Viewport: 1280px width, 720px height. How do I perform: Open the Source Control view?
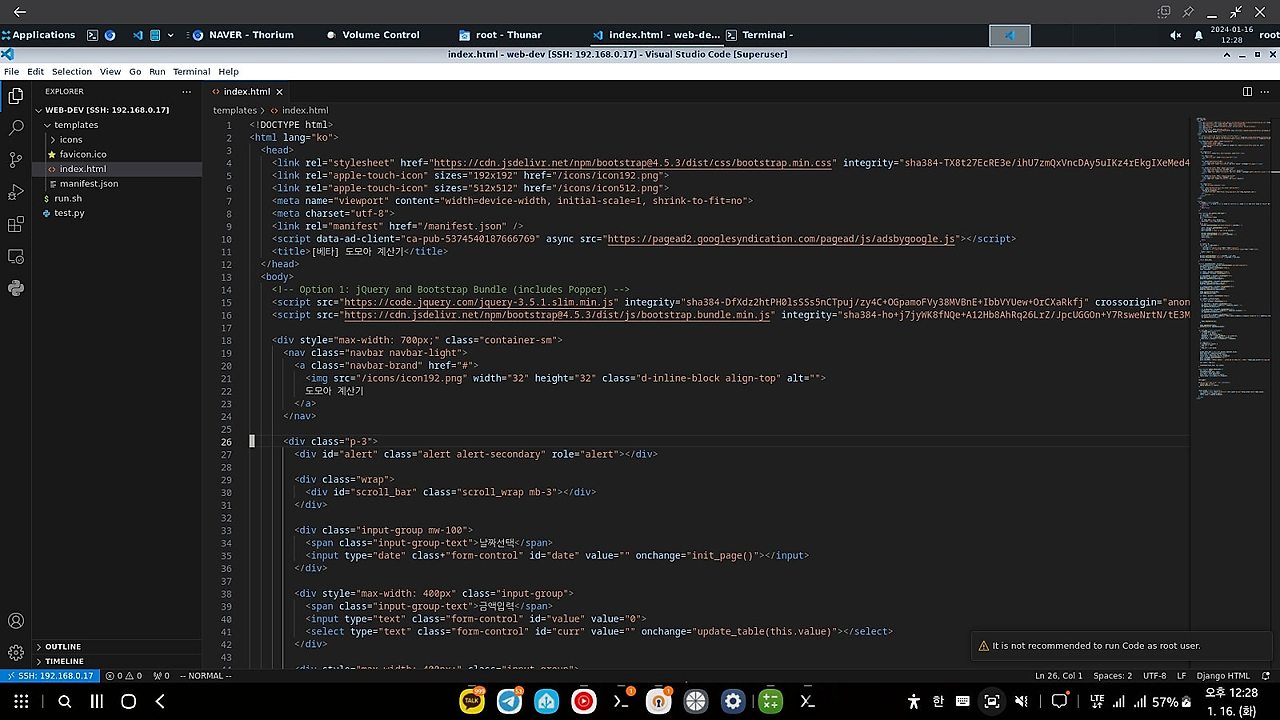[x=16, y=160]
